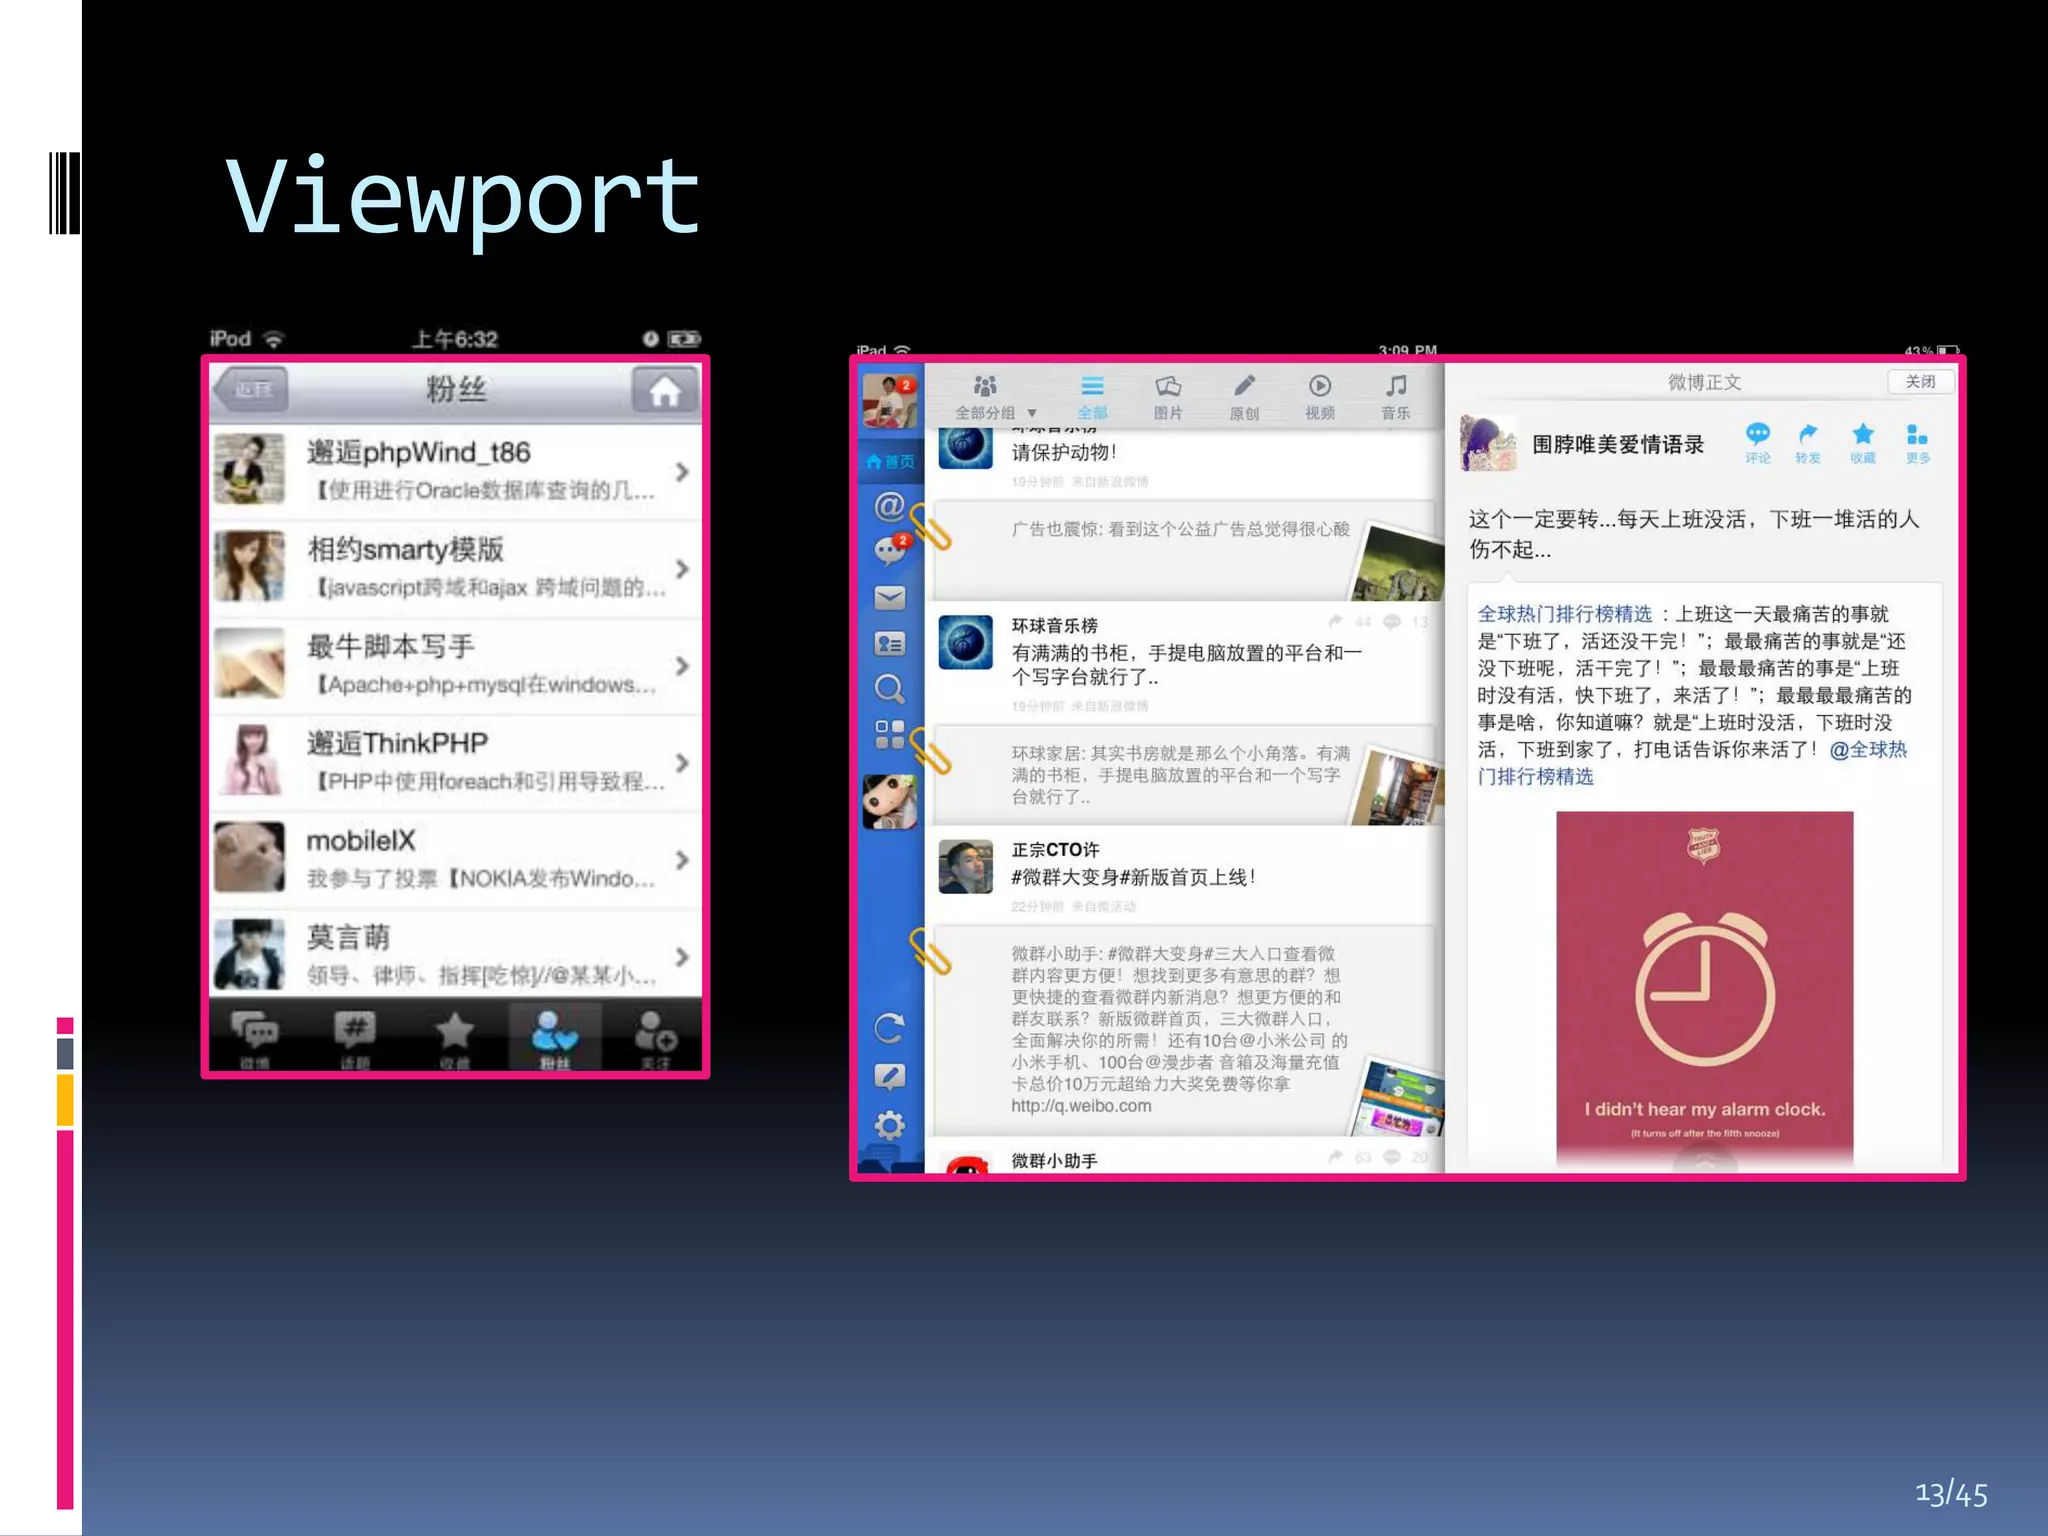Open comments bubble icon in iPad sidebar

click(890, 549)
